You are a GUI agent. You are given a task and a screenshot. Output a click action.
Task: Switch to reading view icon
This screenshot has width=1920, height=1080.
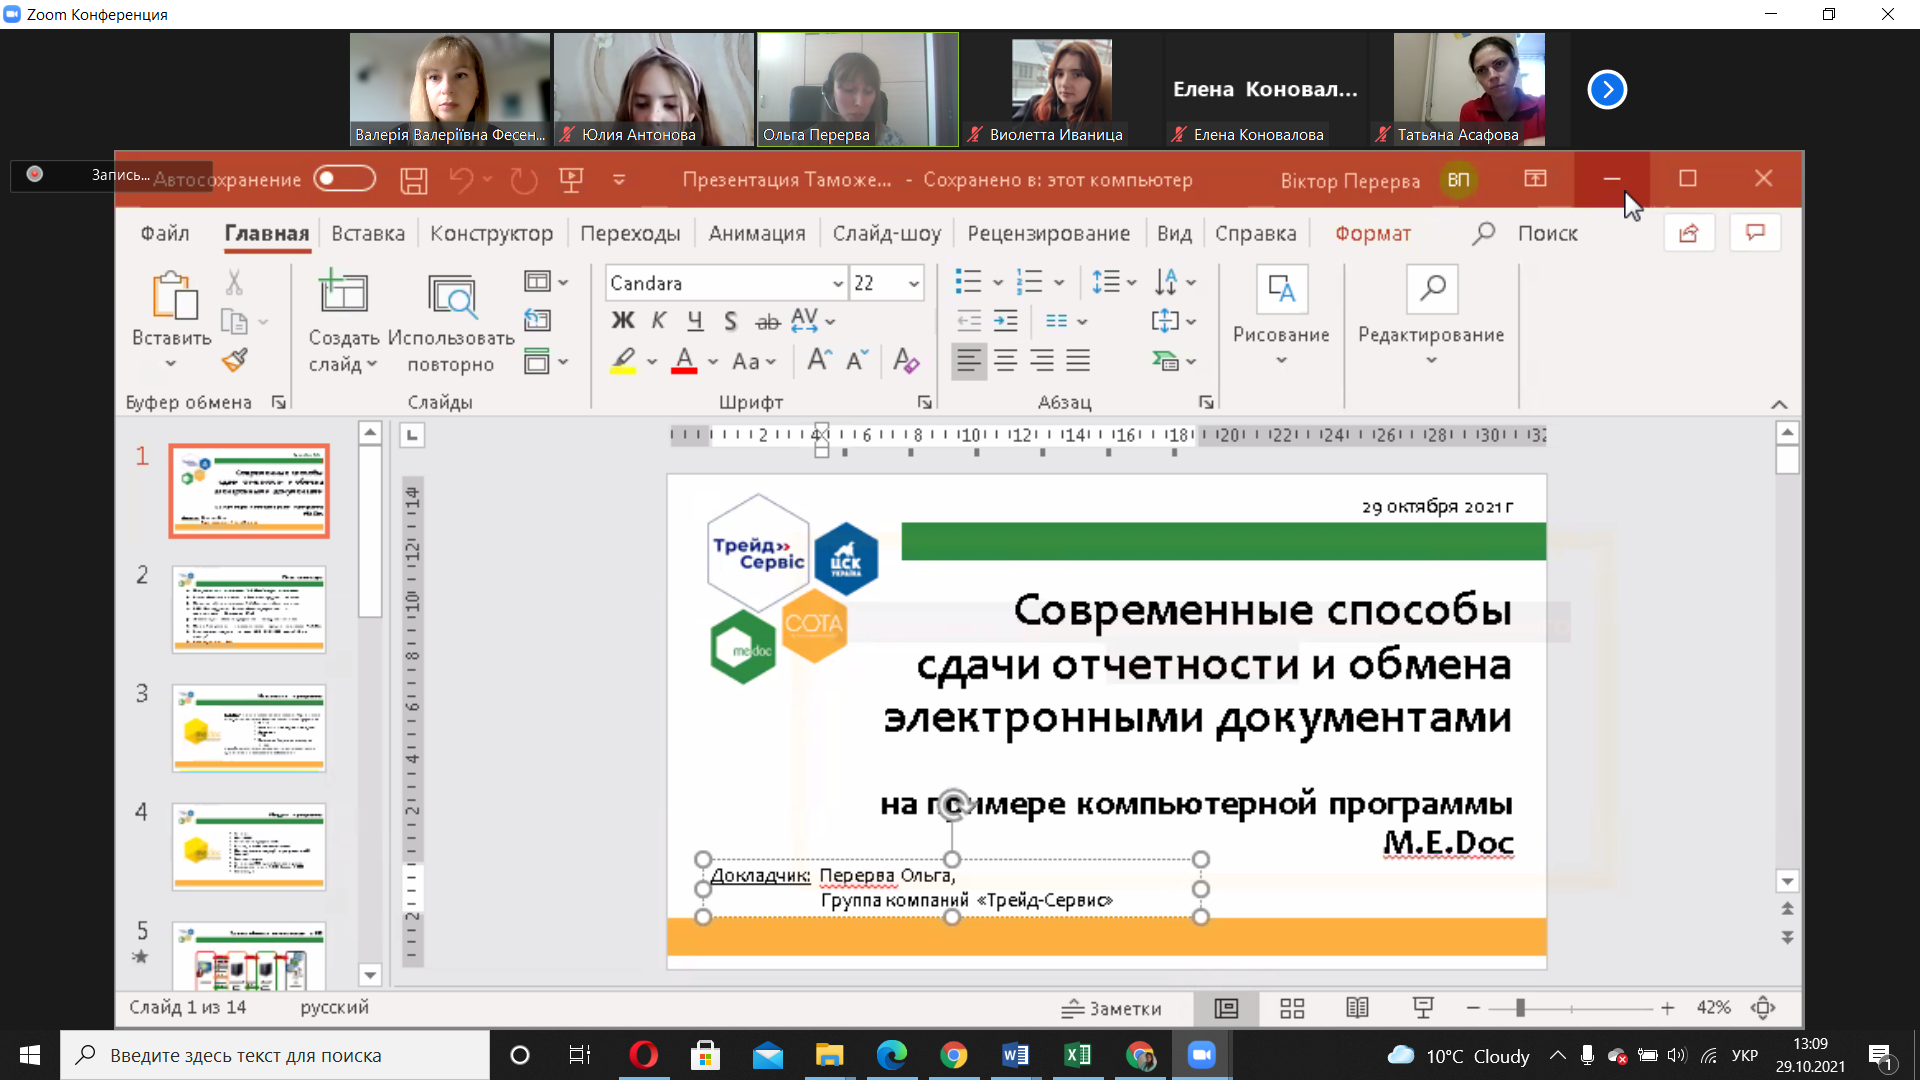point(1357,1008)
